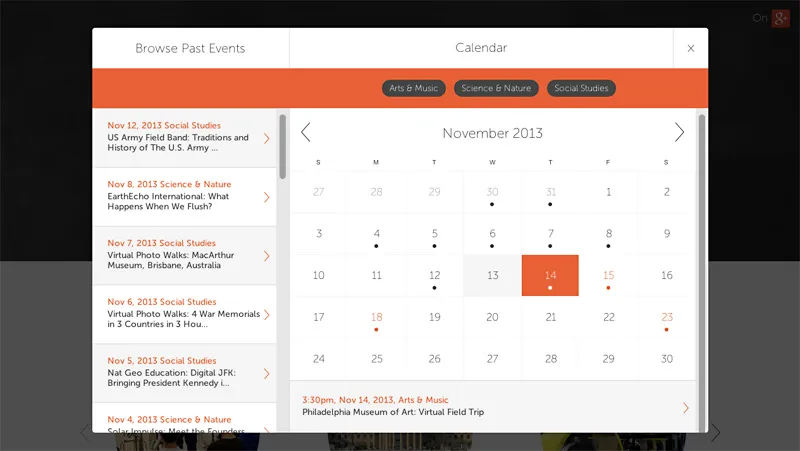This screenshot has width=800, height=451.
Task: Pick November 23 in the calendar
Action: click(x=666, y=318)
